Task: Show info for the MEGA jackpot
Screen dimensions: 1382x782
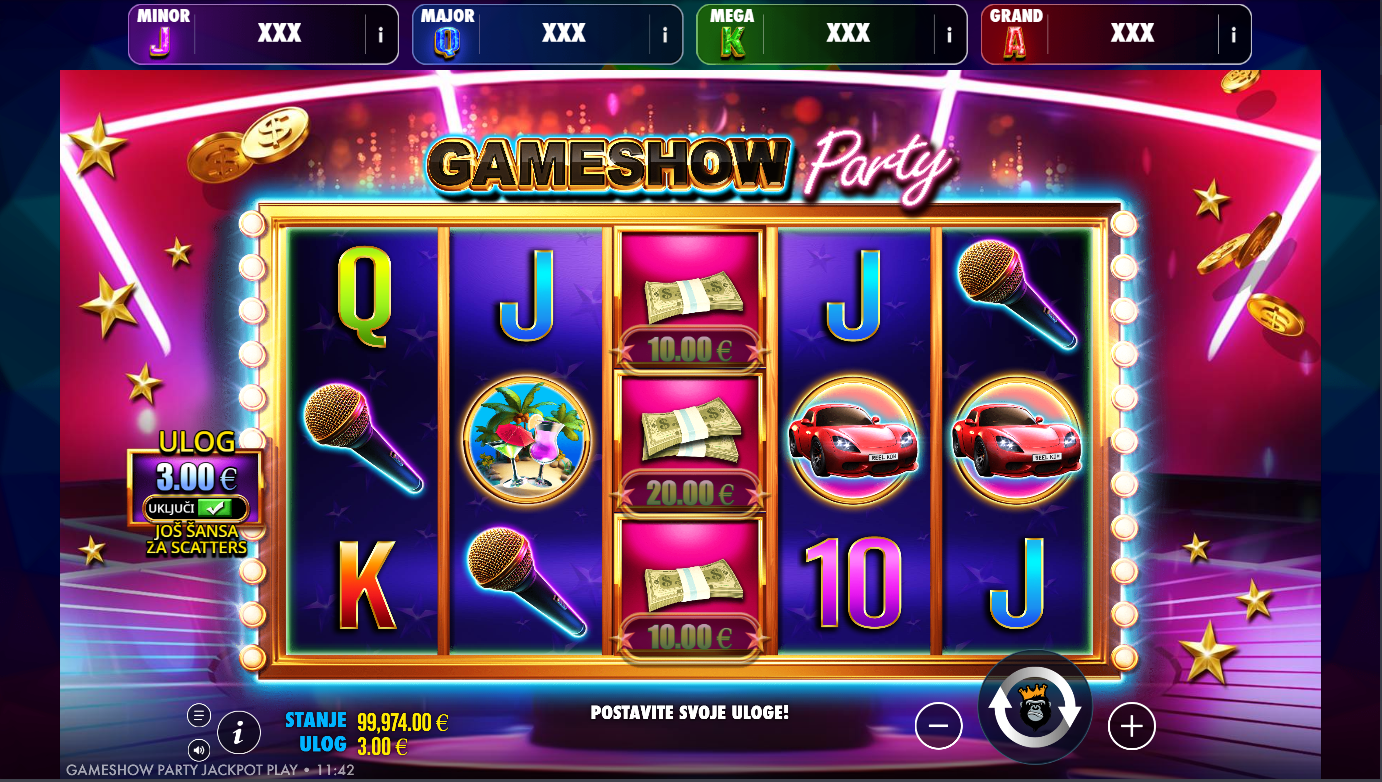Action: click(x=949, y=35)
